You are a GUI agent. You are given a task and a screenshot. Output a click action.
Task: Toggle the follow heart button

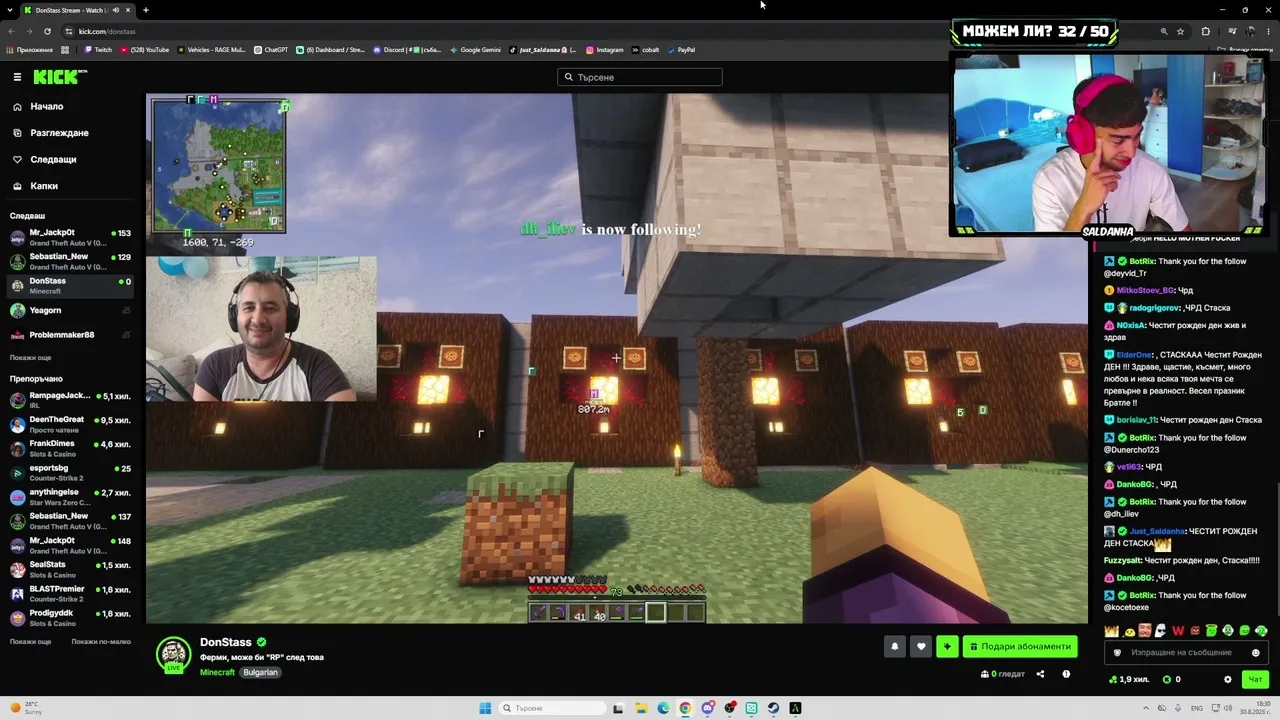click(921, 646)
